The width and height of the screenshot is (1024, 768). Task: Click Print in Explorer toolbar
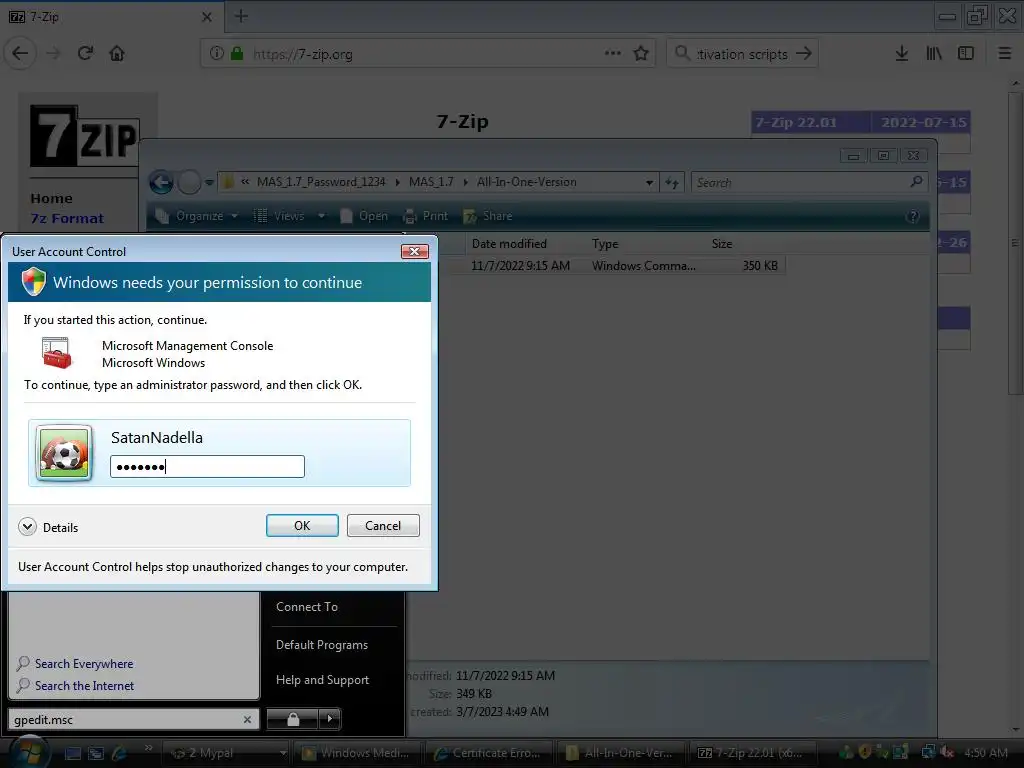(x=426, y=216)
